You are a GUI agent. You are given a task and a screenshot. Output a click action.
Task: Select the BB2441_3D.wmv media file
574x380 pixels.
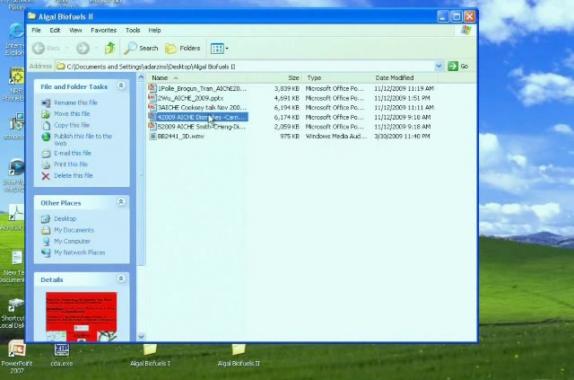click(x=180, y=136)
